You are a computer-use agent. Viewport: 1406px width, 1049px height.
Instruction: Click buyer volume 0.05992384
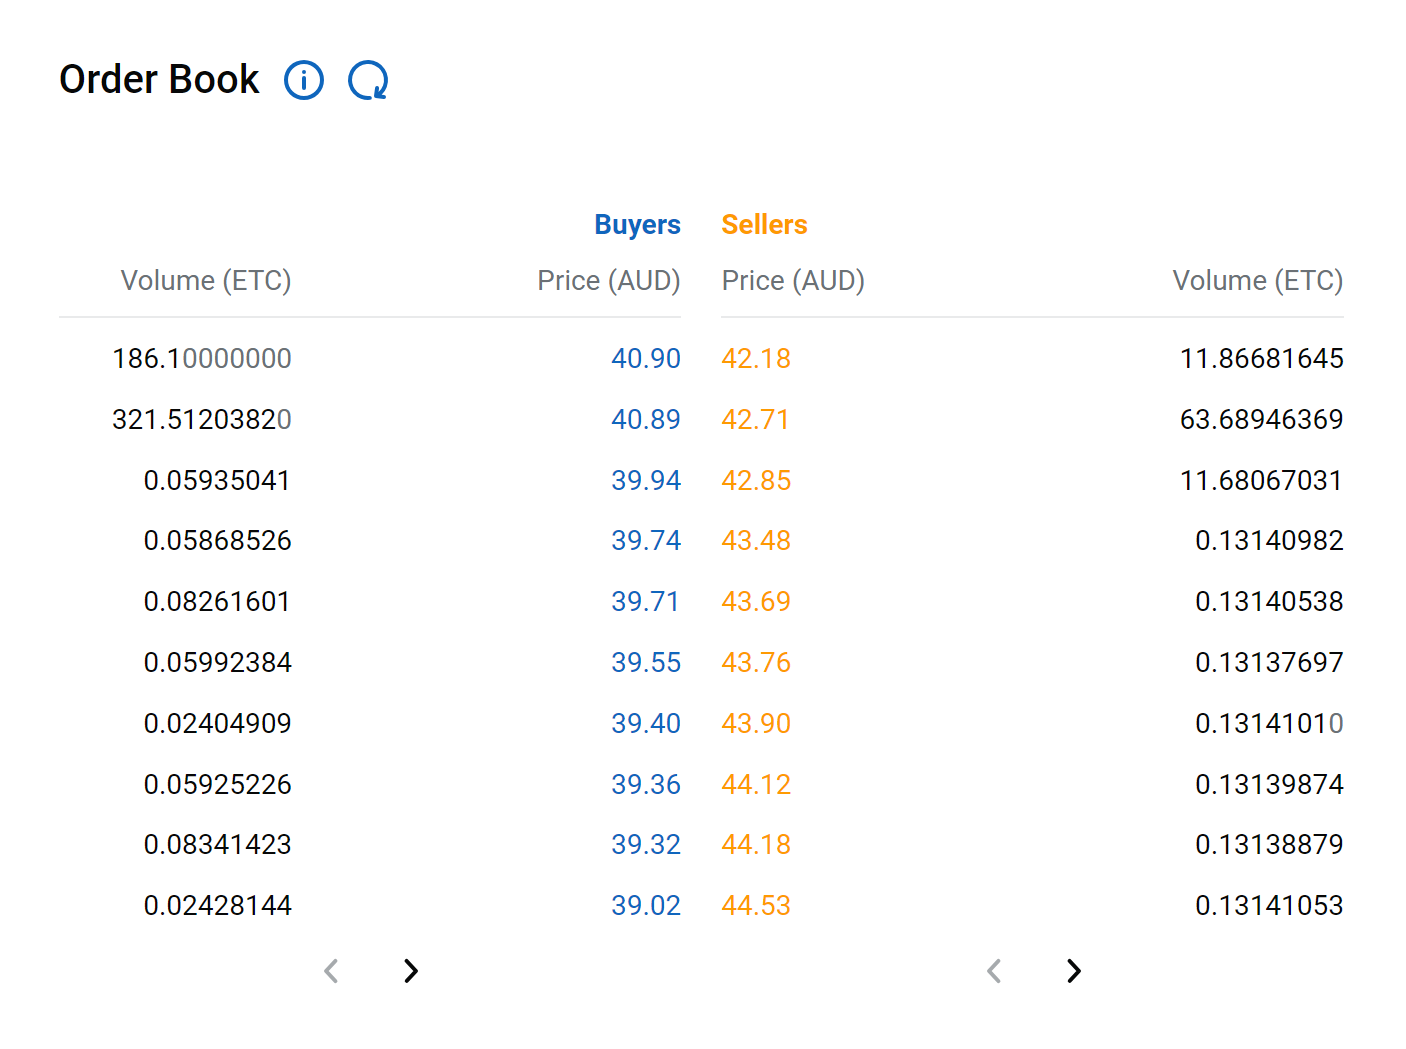(217, 663)
